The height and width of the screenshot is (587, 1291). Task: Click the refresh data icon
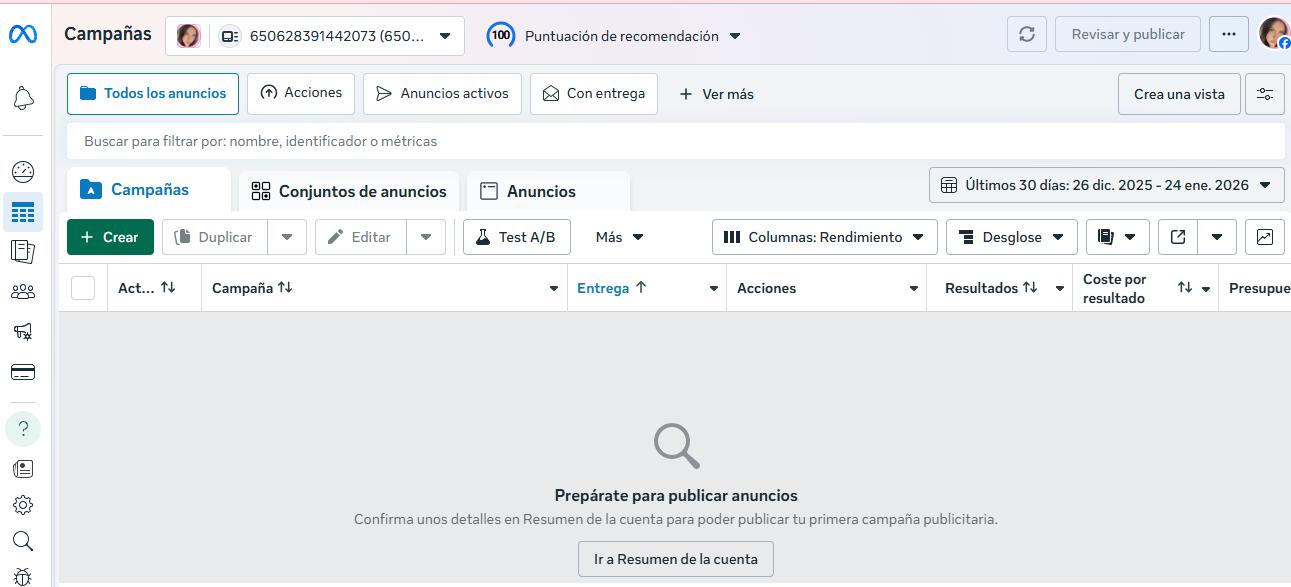[1026, 35]
